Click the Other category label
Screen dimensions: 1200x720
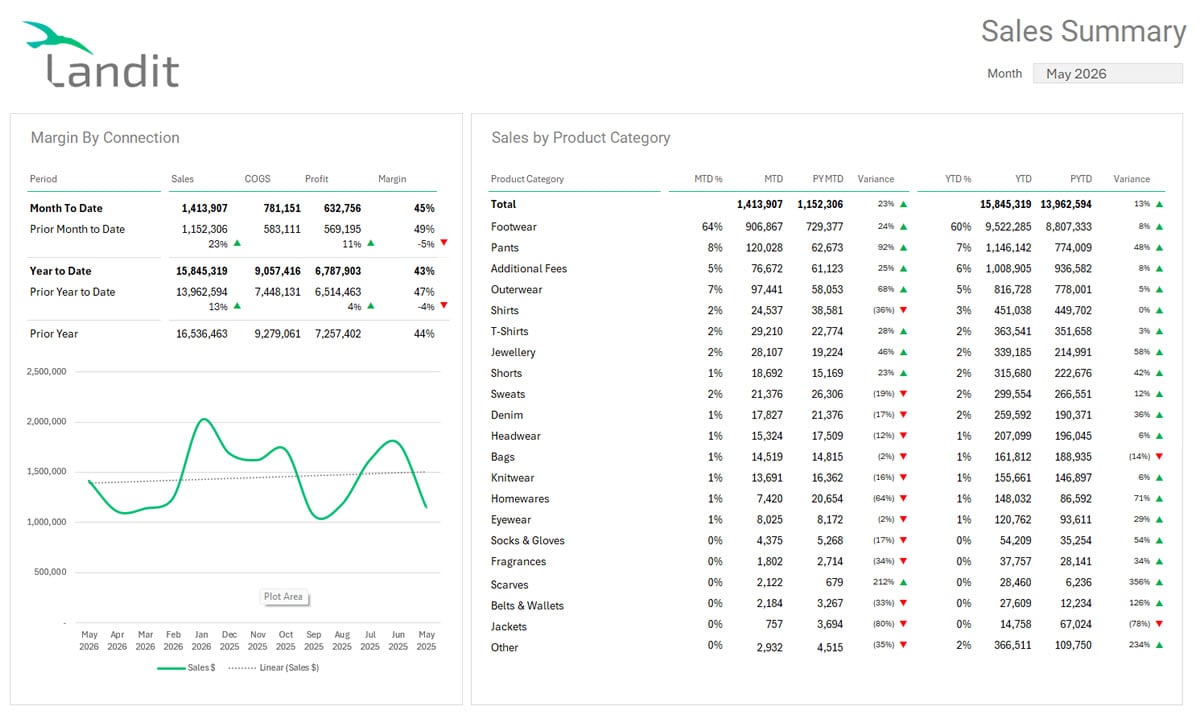pyautogui.click(x=504, y=649)
